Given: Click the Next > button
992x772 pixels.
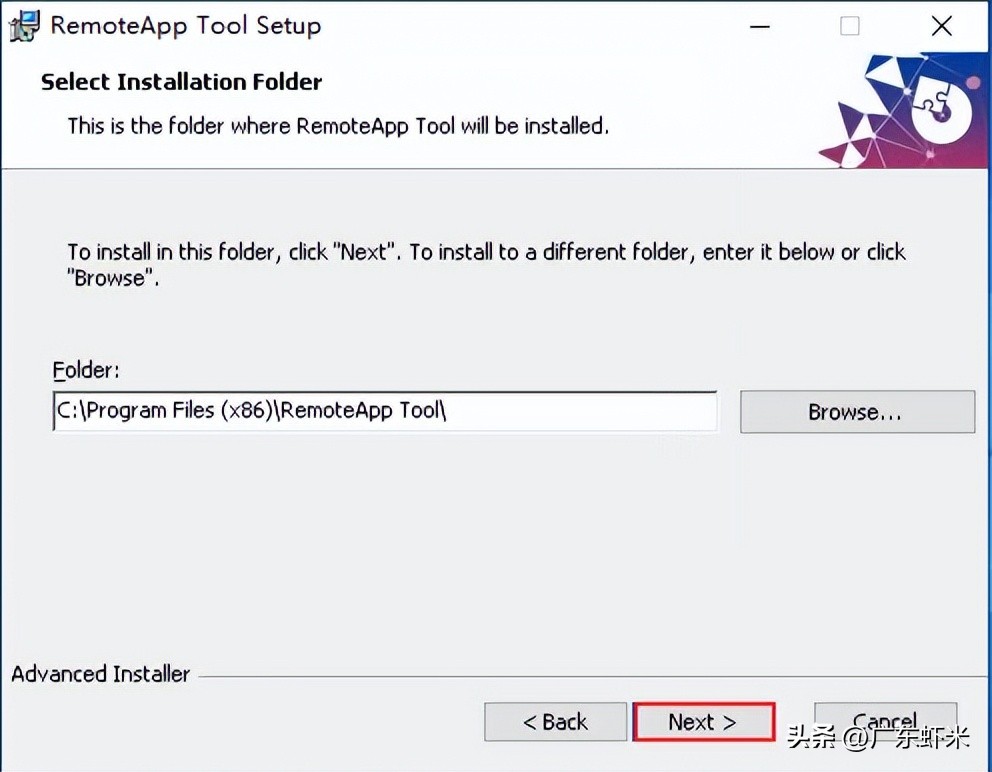Looking at the screenshot, I should (704, 721).
